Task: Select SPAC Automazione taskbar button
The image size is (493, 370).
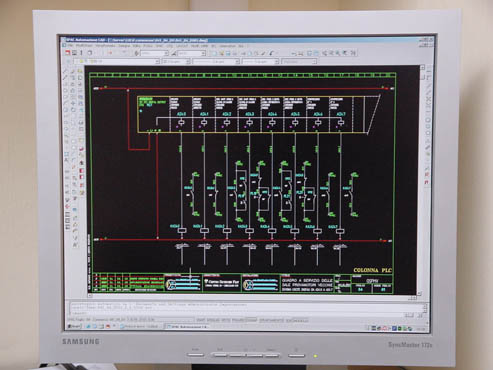Action: 187,327
